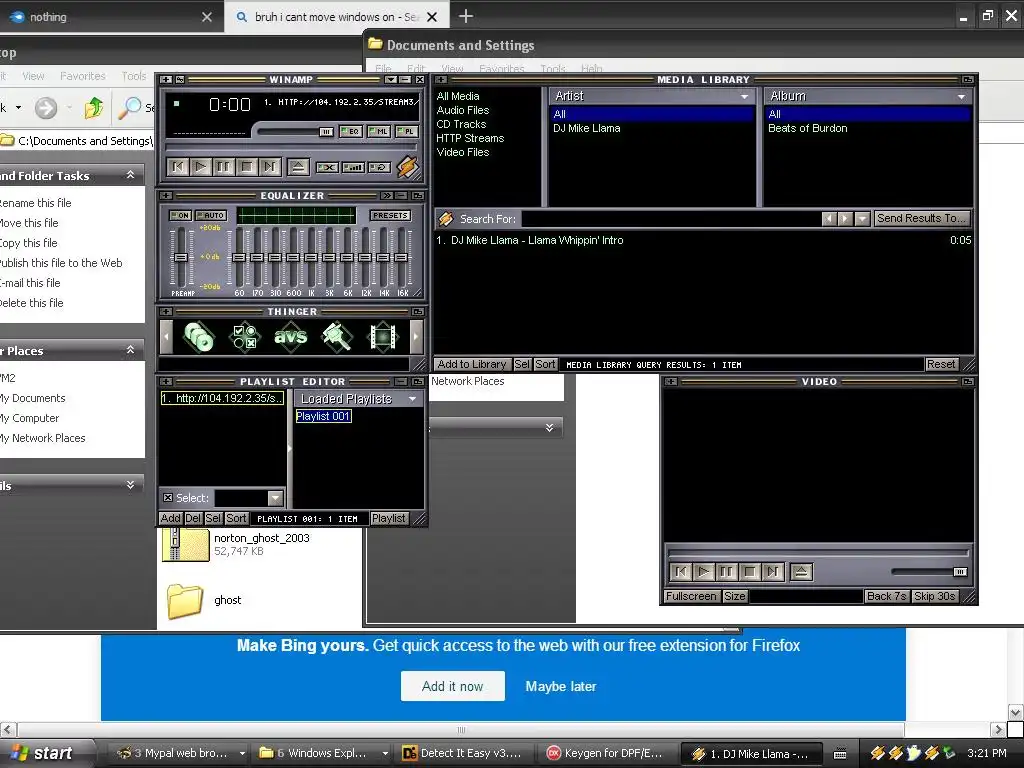Screen dimensions: 1024x768
Task: Open dropdown arrow beside Send Results To
Action: click(862, 219)
